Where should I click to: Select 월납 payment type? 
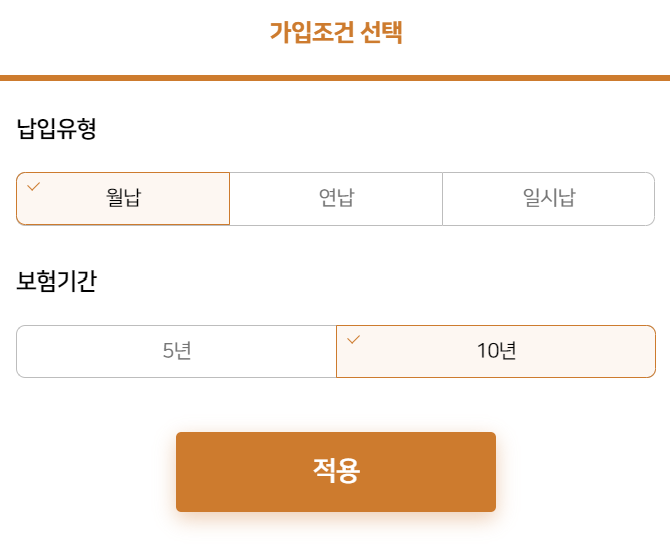click(123, 199)
